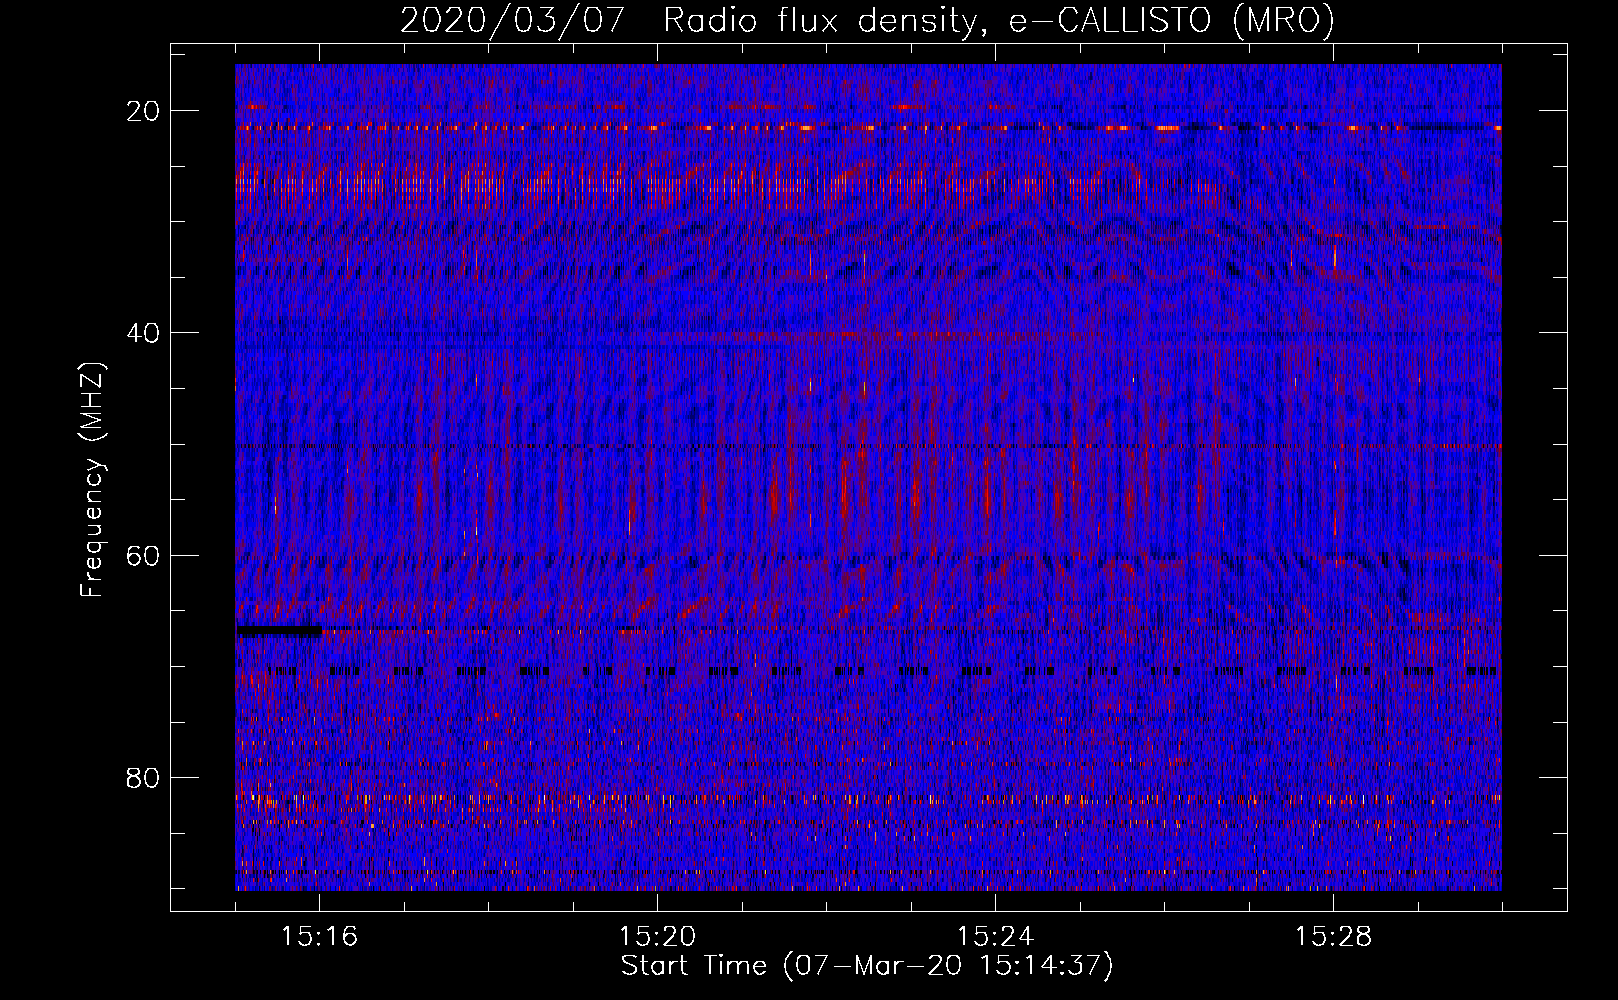Click the time axis label "15:20"
The height and width of the screenshot is (1000, 1618).
click(x=657, y=937)
